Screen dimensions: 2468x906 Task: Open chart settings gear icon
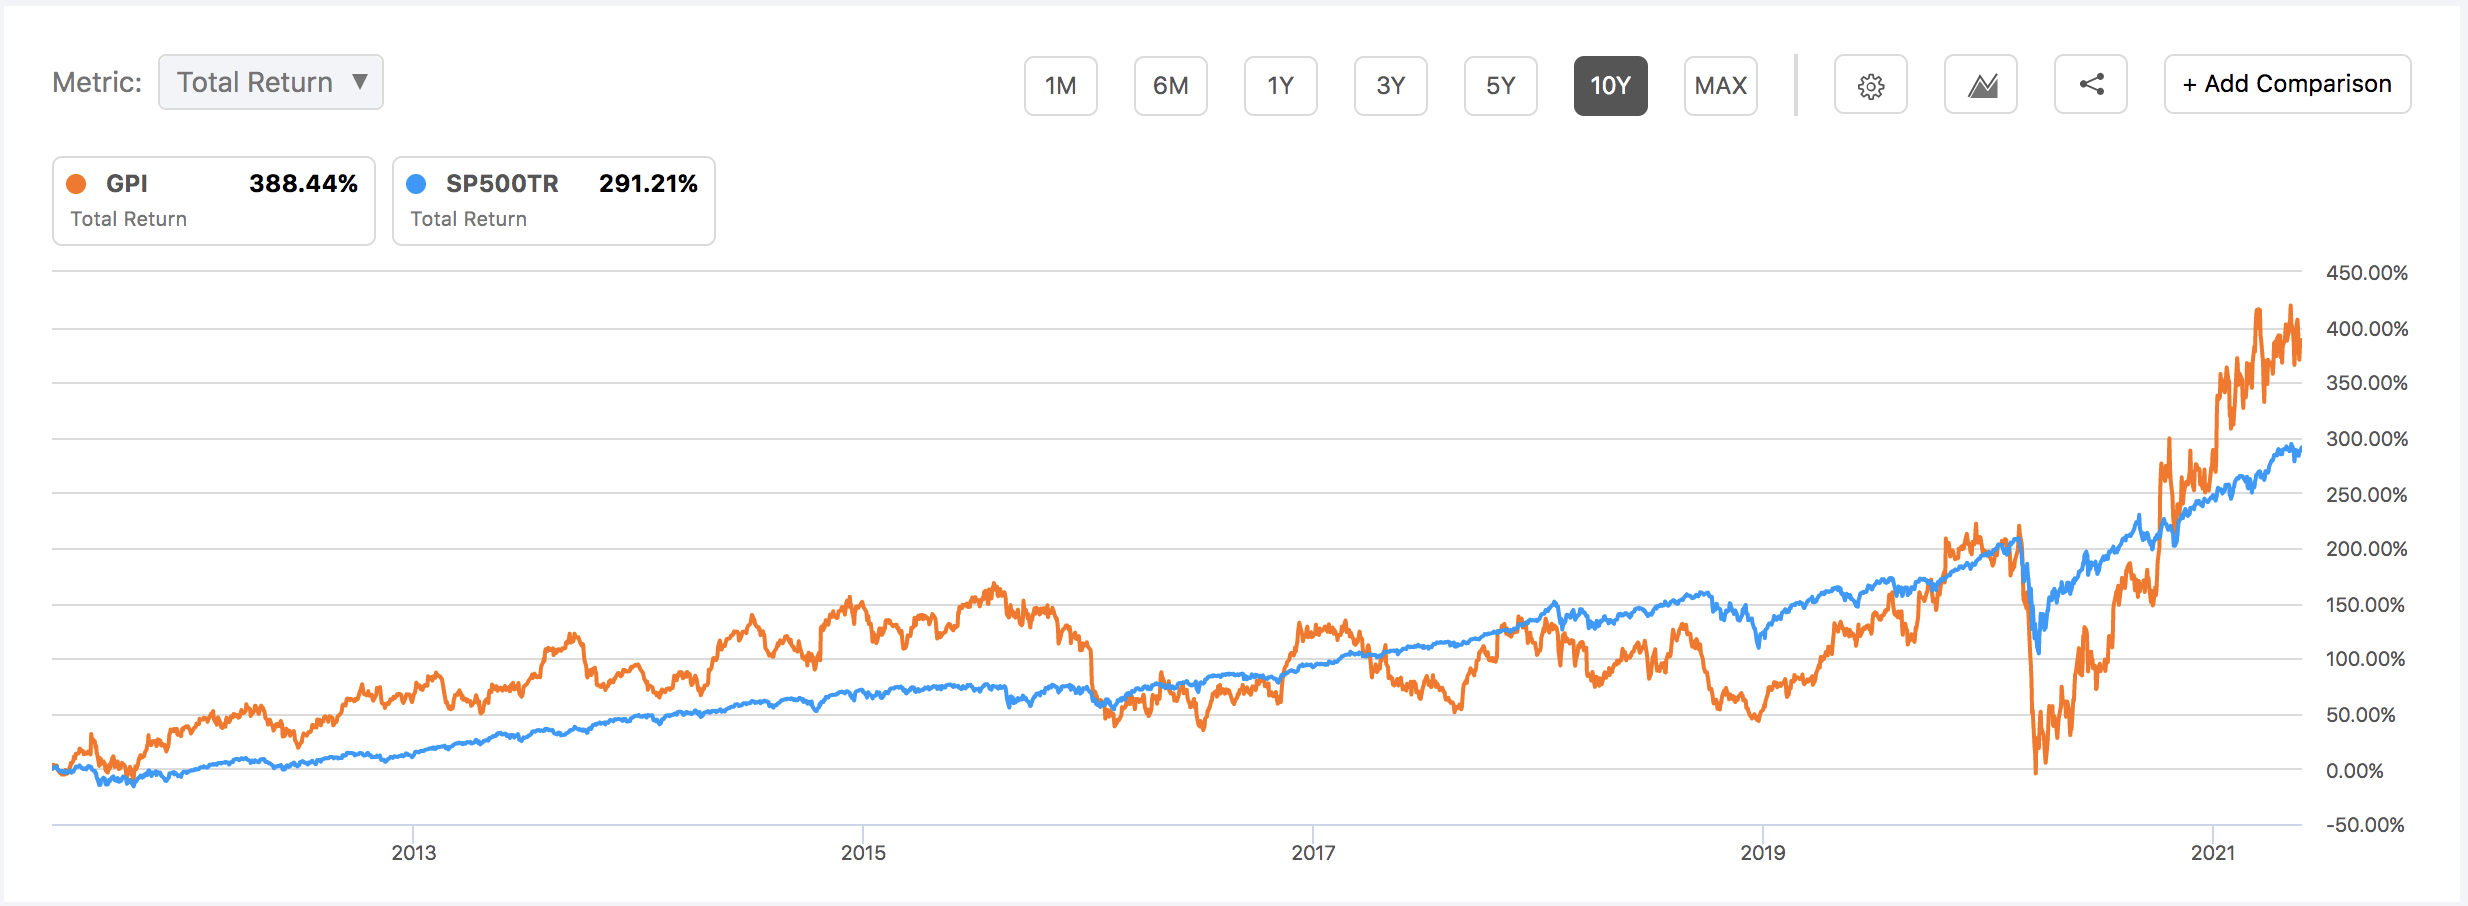[x=1870, y=86]
